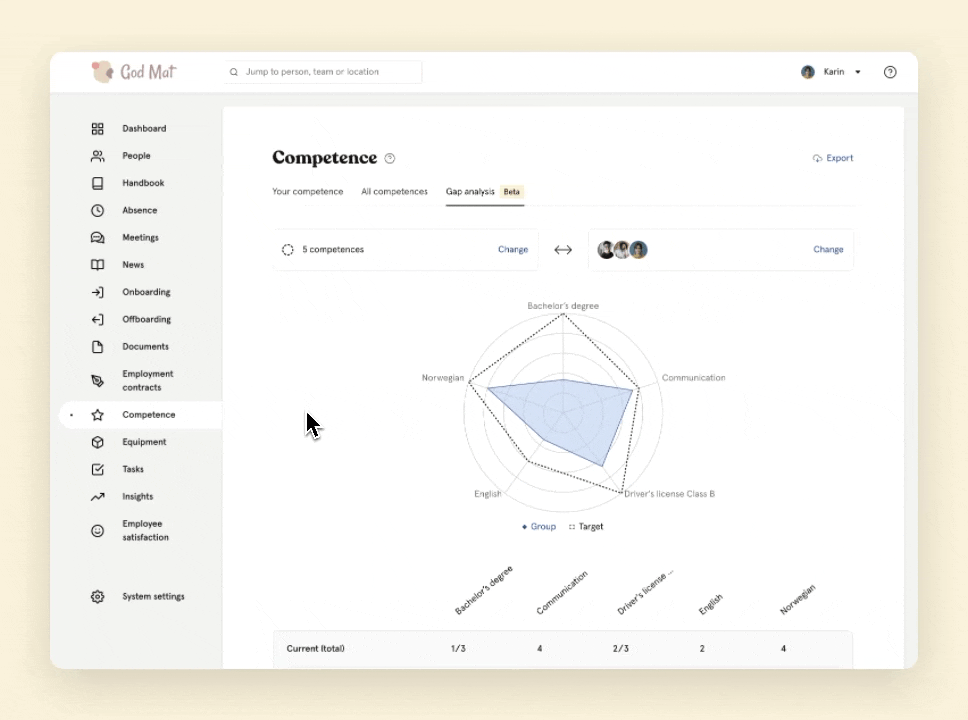The height and width of the screenshot is (720, 968).
Task: Click the Export link
Action: 833,157
